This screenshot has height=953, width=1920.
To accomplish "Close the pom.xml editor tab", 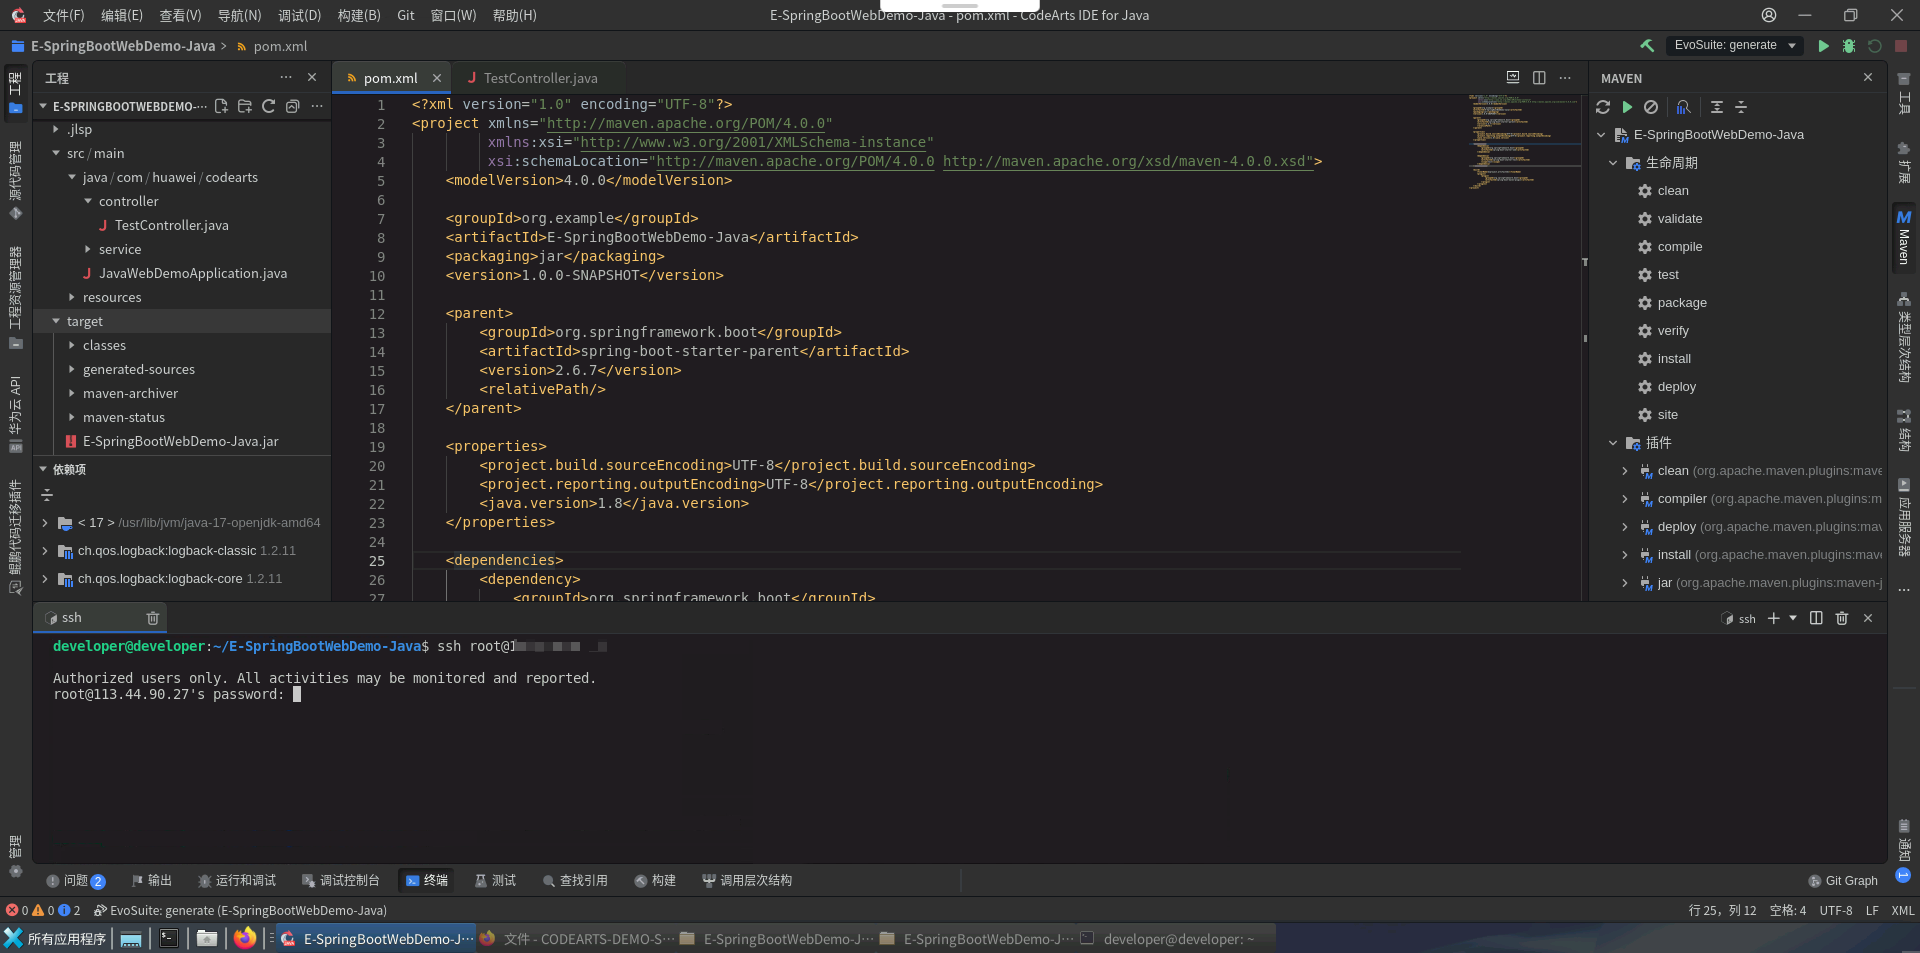I will point(437,78).
